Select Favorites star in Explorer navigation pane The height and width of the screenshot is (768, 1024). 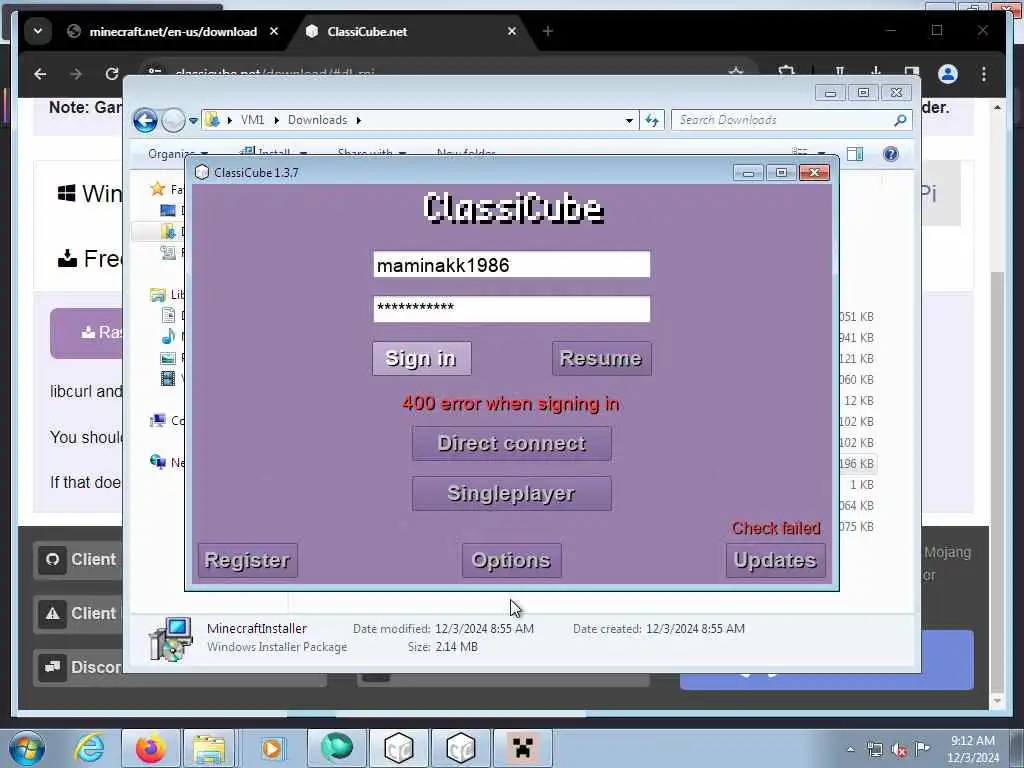pyautogui.click(x=157, y=189)
